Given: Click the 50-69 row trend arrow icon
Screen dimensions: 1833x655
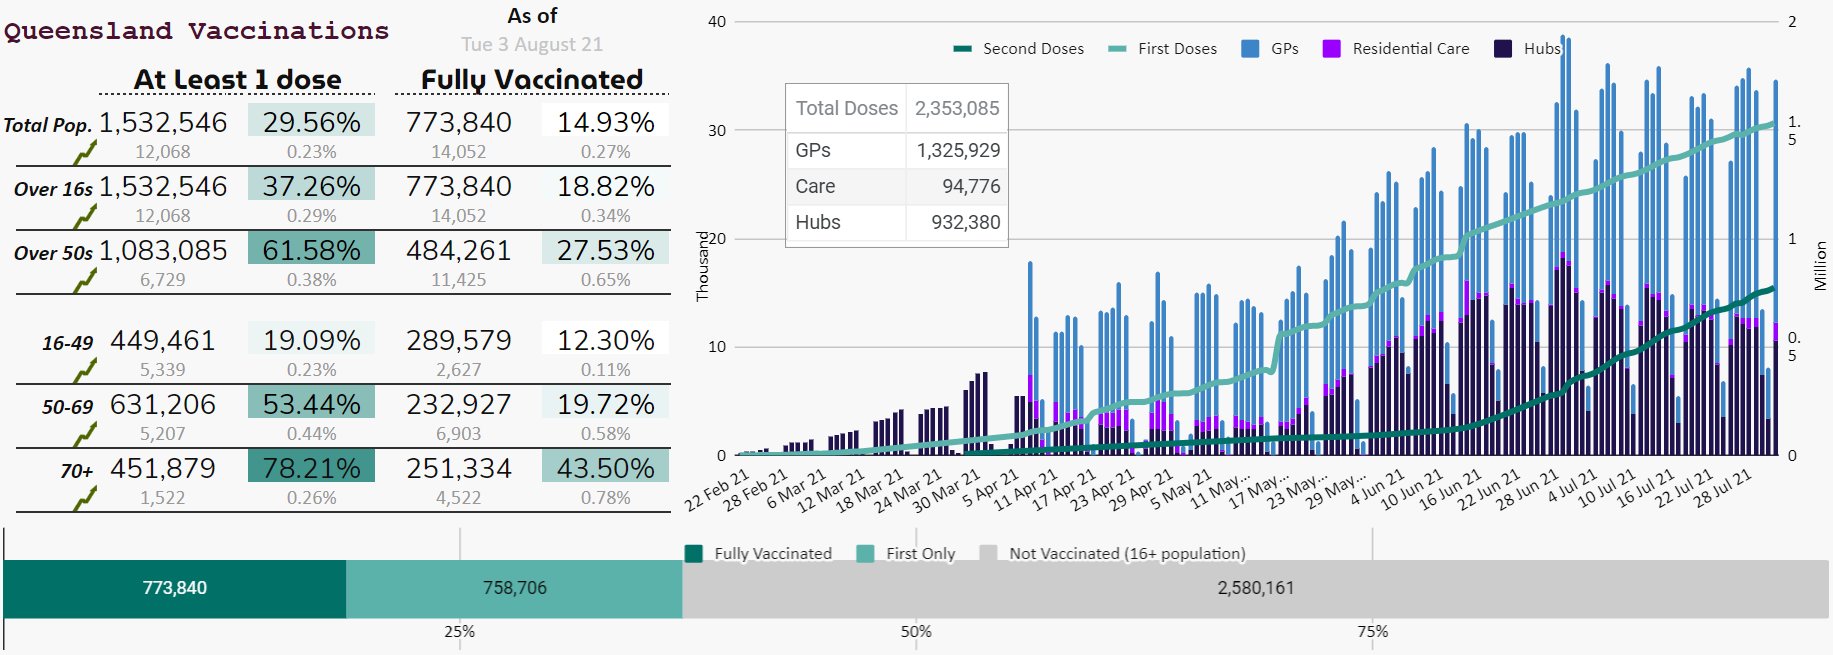Looking at the screenshot, I should click(86, 434).
